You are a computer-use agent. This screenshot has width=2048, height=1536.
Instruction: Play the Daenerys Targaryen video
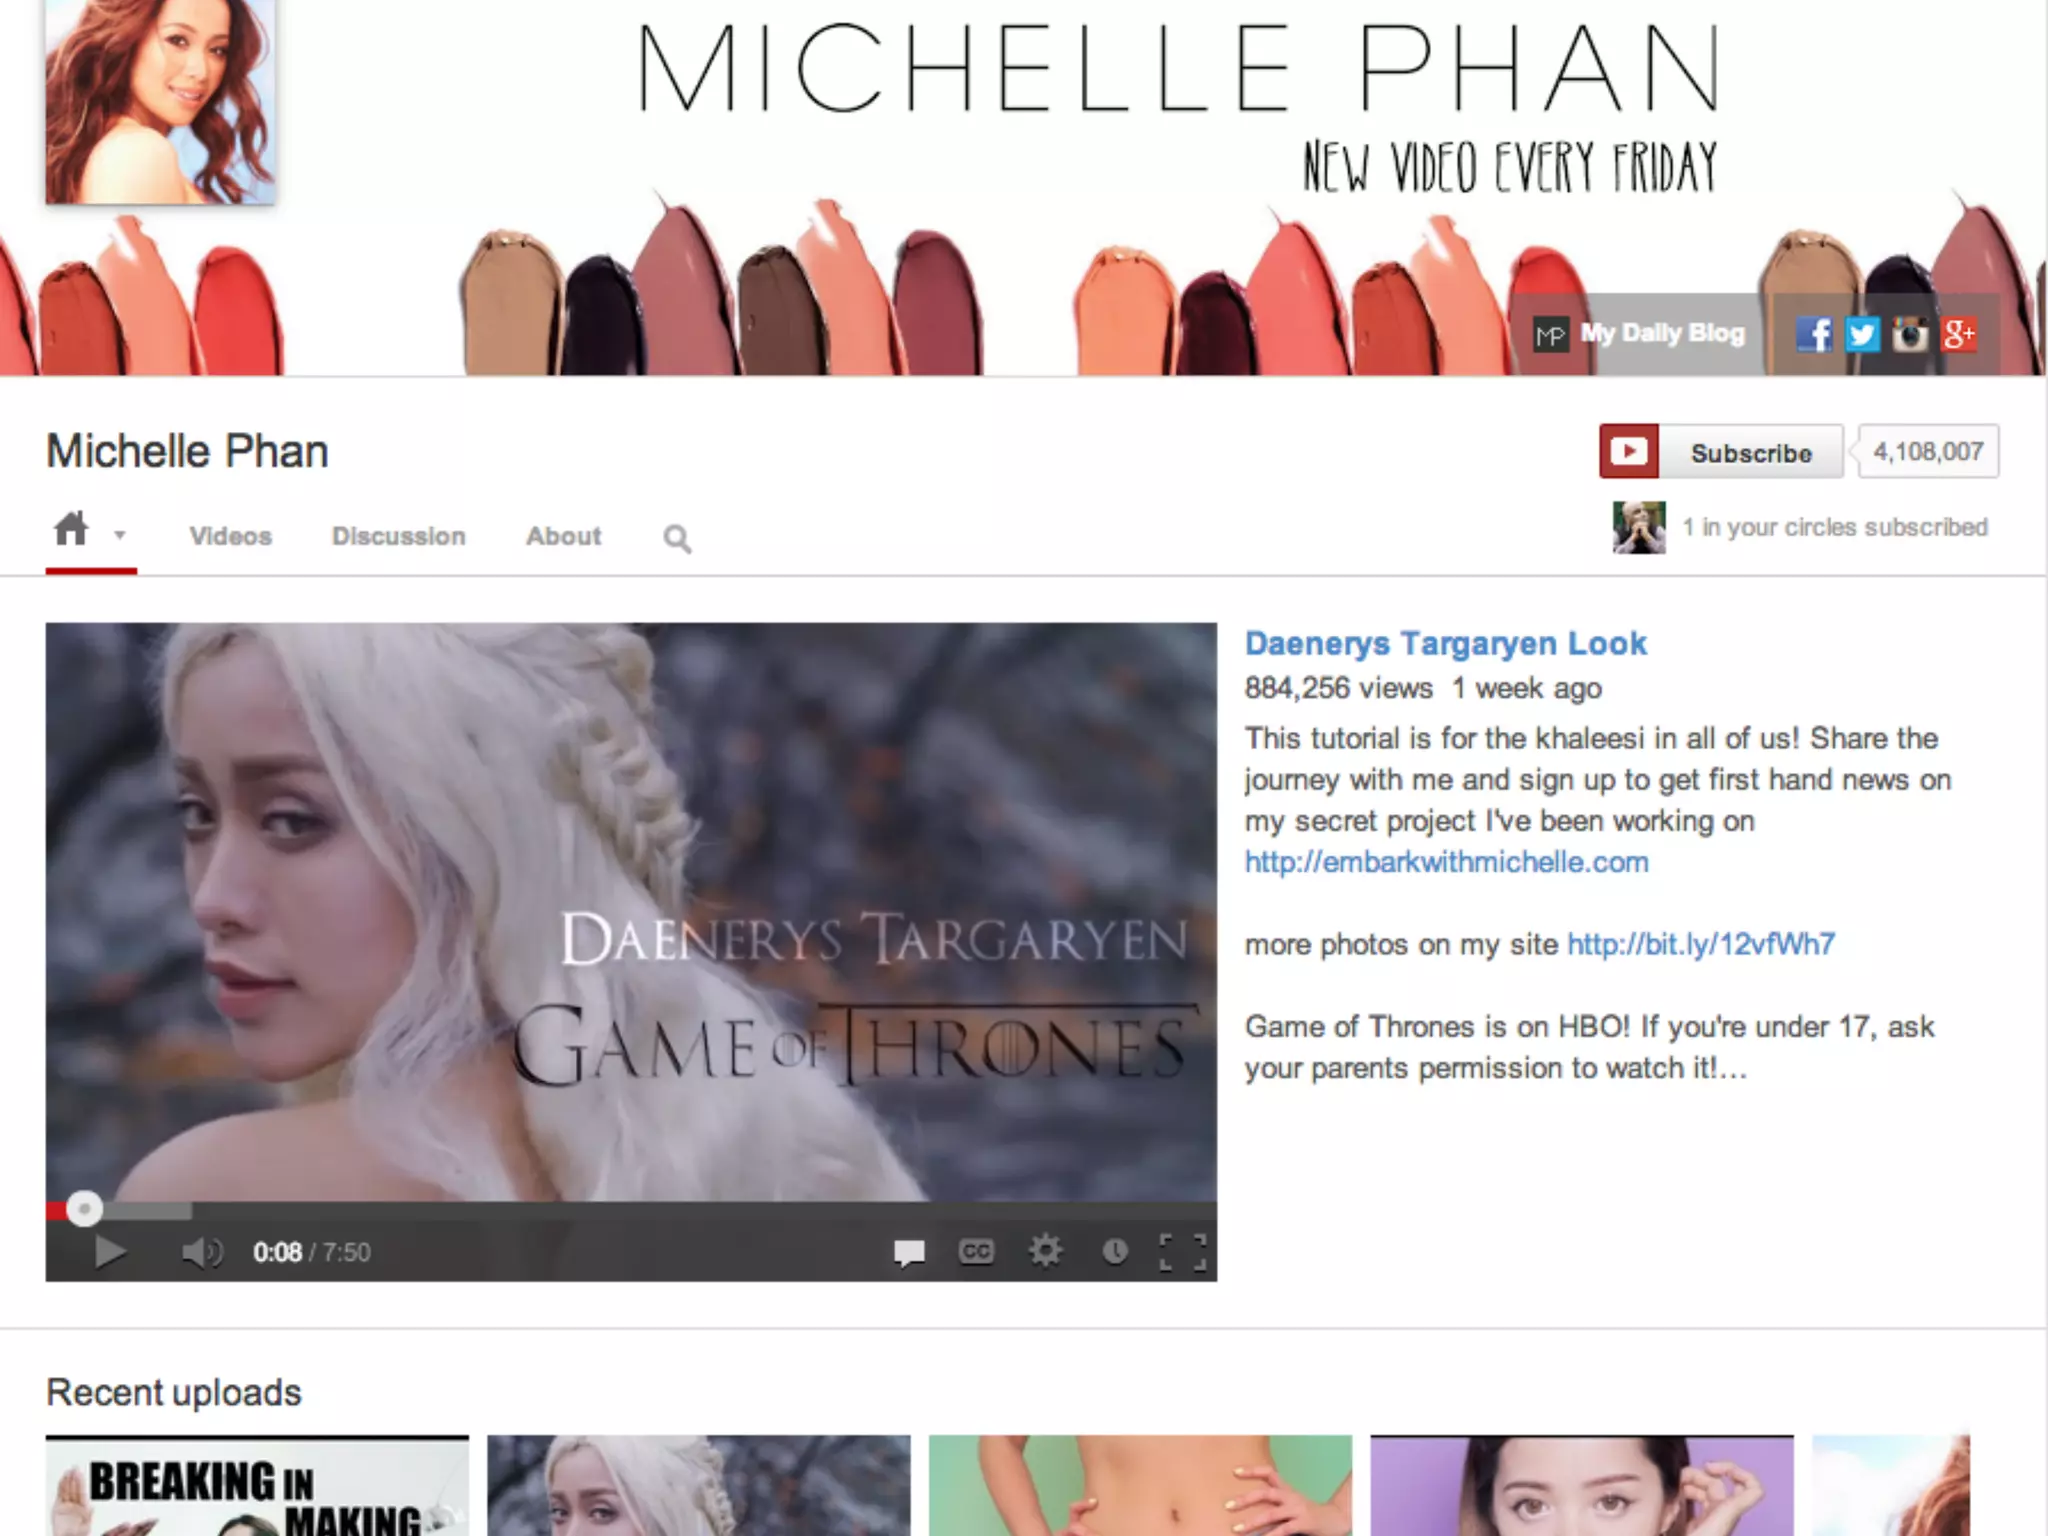pyautogui.click(x=110, y=1252)
